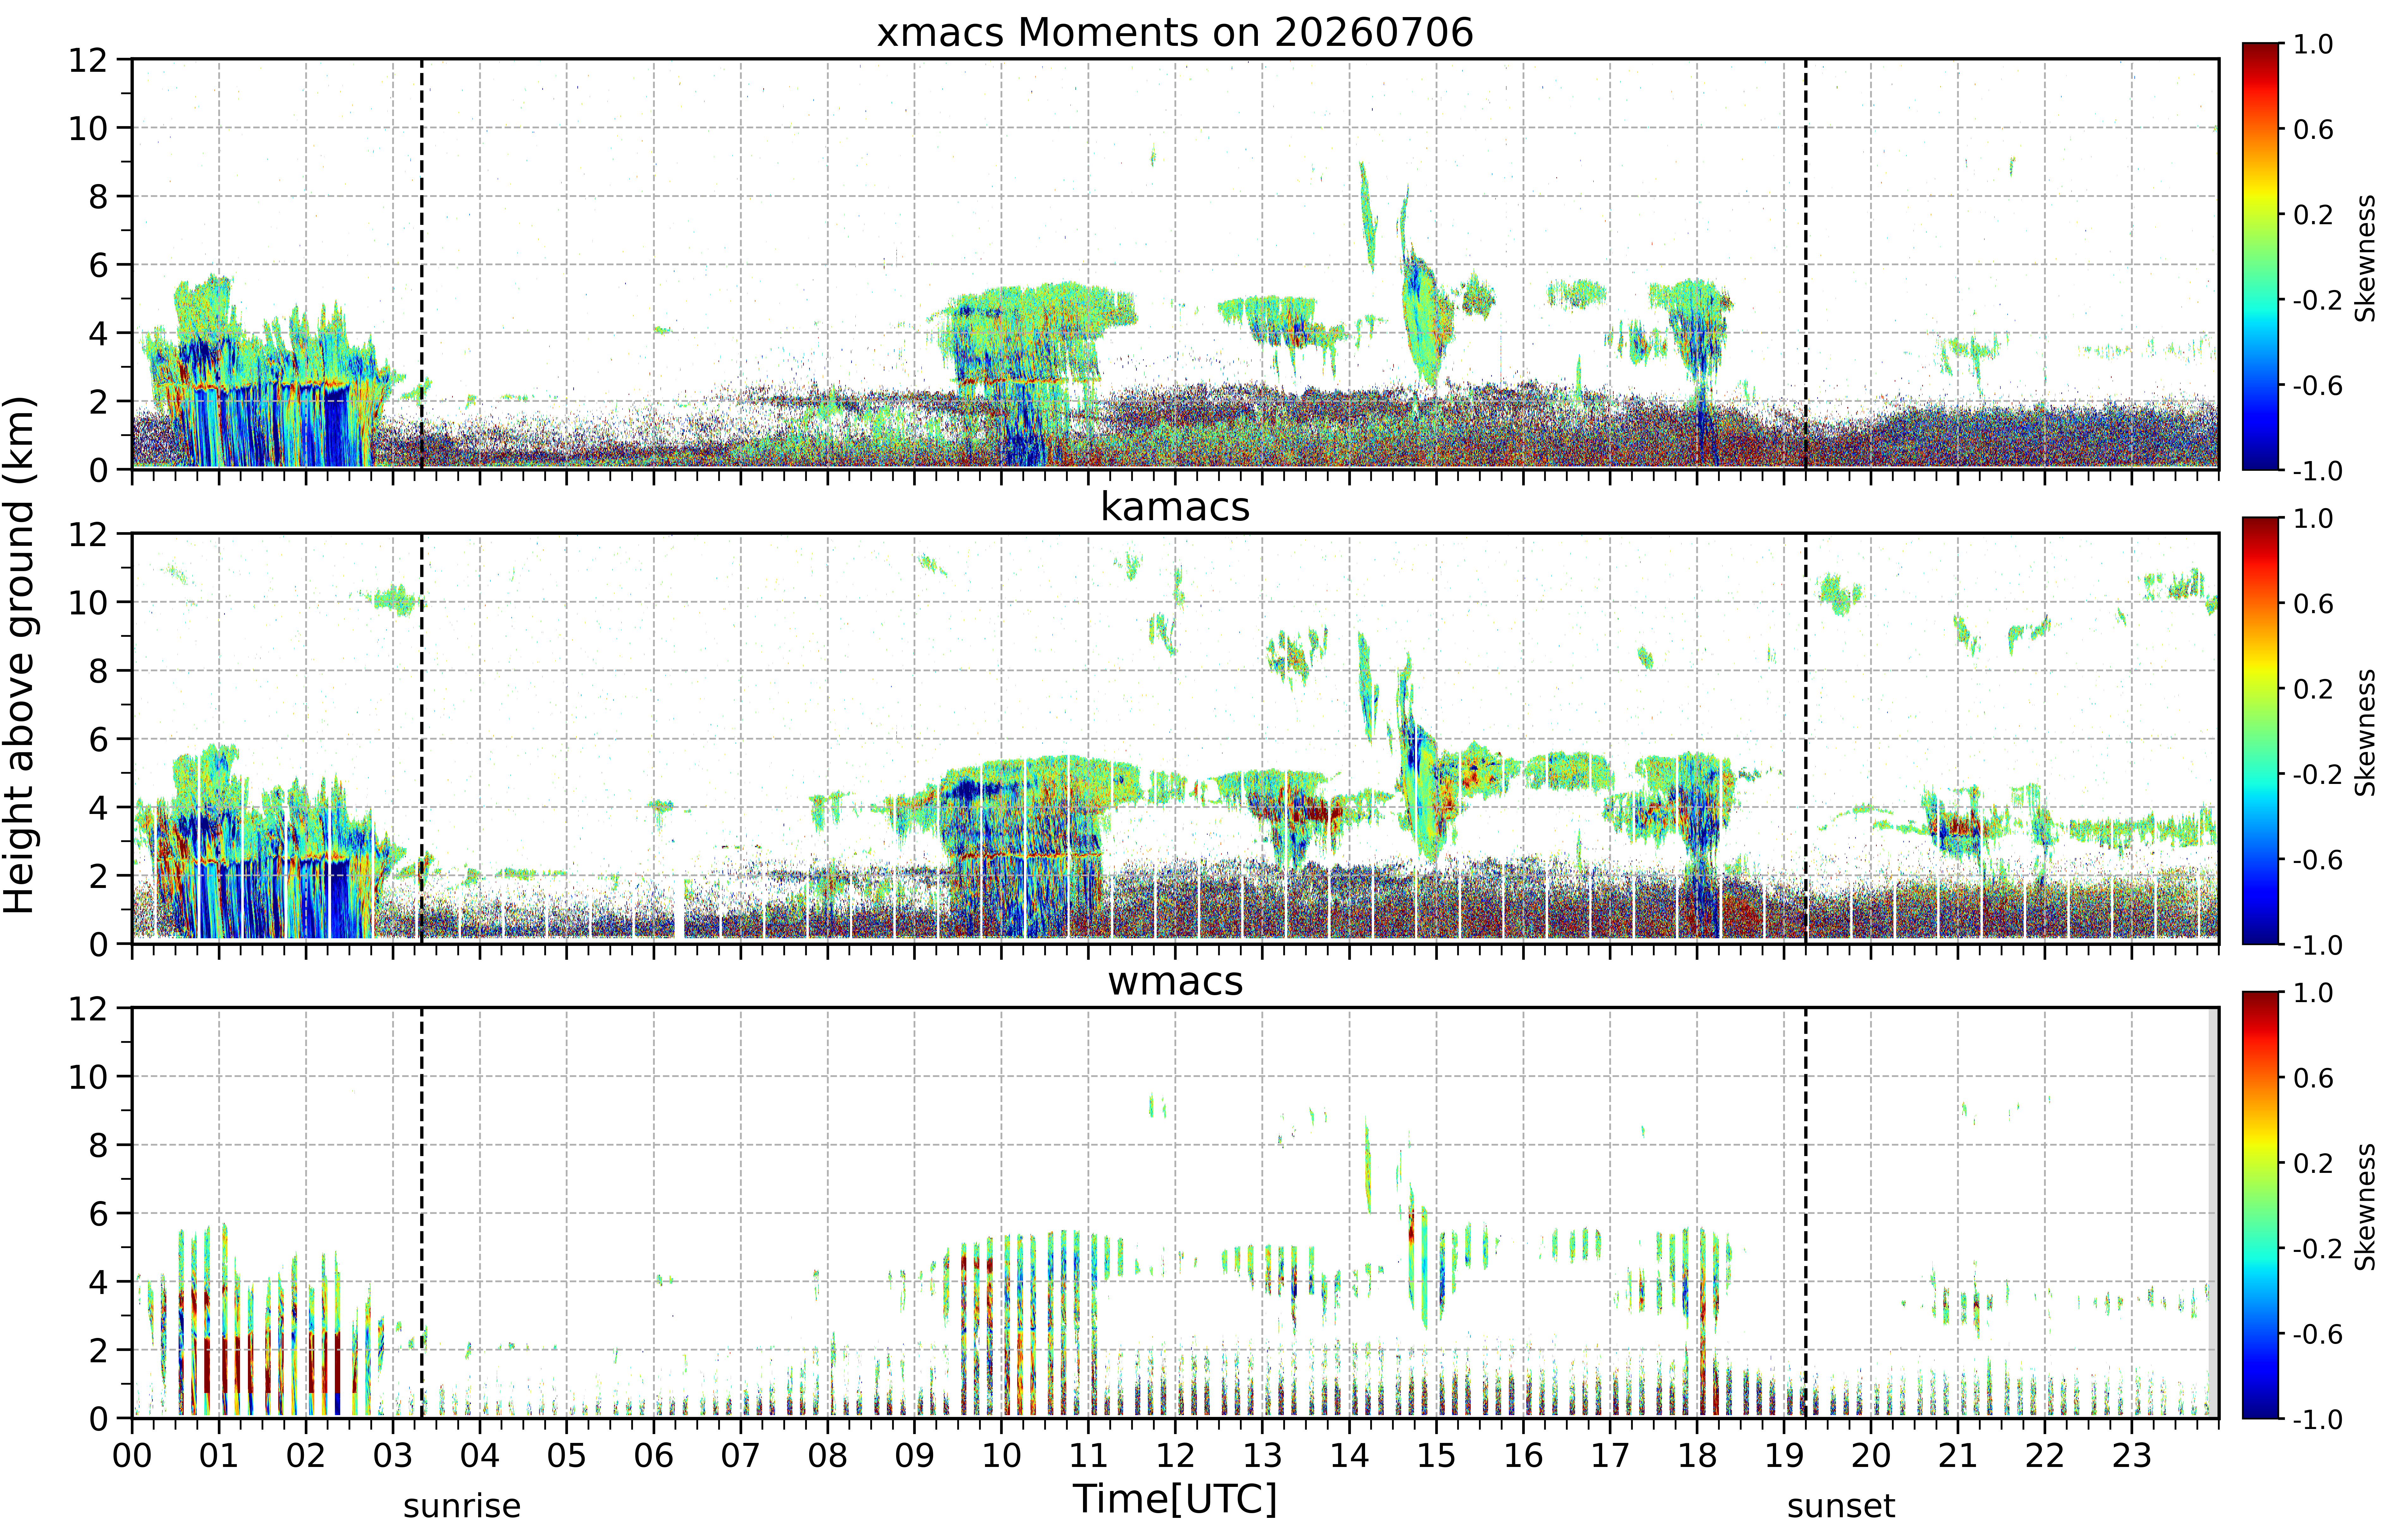Click the "4" height tick of wmacs panel
Viewport: 2394px width, 1540px height.
coord(98,1282)
